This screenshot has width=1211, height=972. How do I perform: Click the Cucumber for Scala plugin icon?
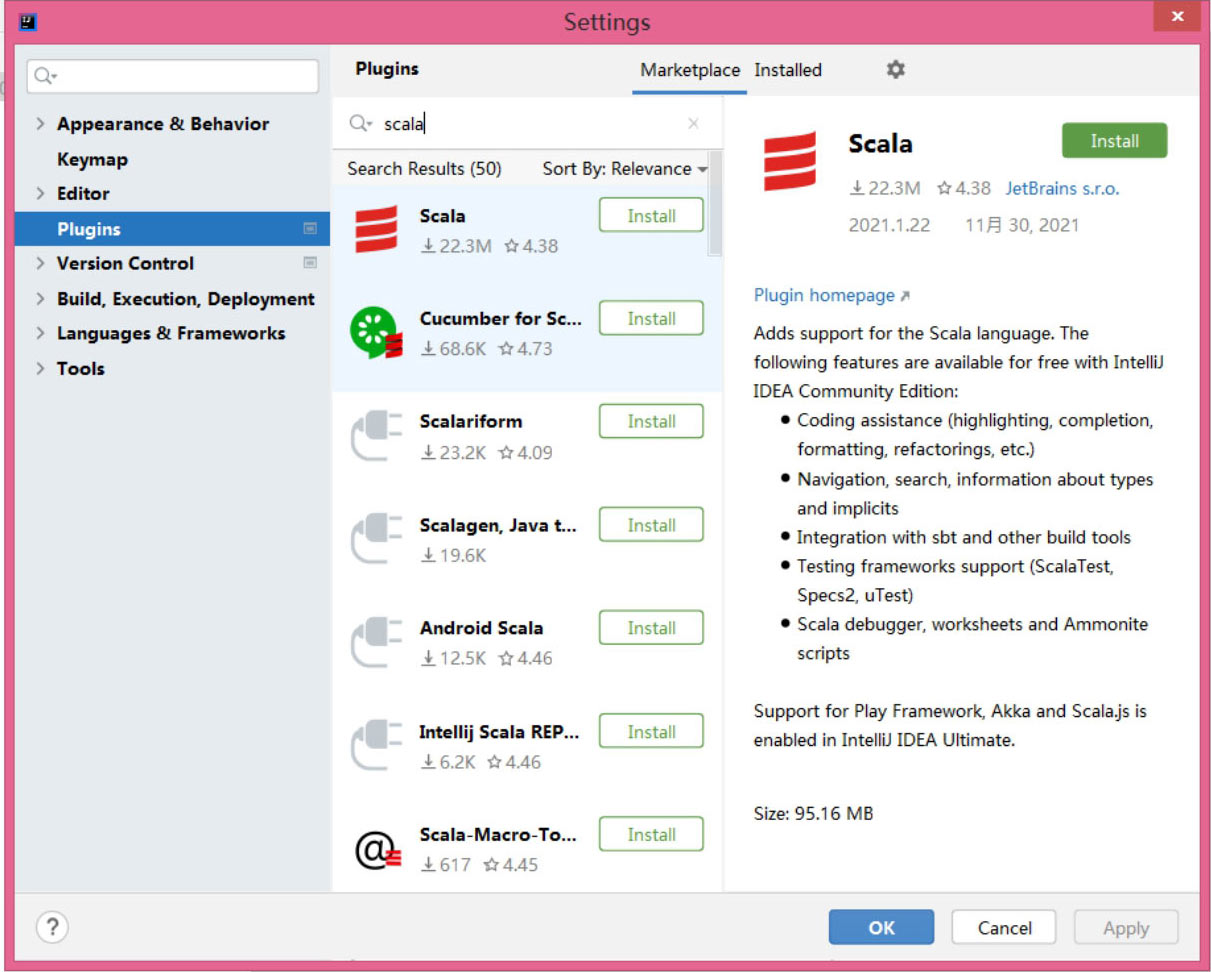pyautogui.click(x=376, y=333)
